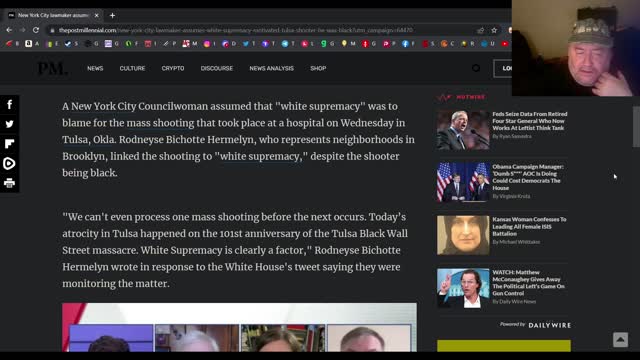Click author "By Daily Wire News"

click(x=514, y=302)
